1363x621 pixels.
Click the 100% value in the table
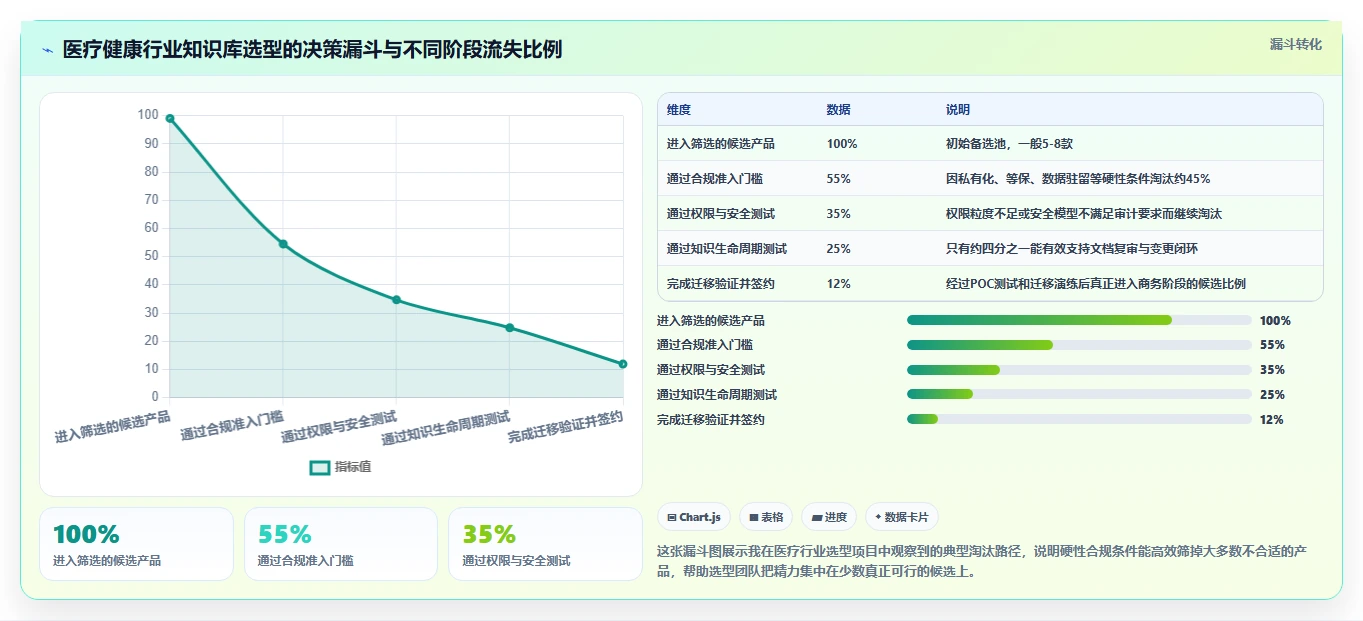pyautogui.click(x=842, y=144)
